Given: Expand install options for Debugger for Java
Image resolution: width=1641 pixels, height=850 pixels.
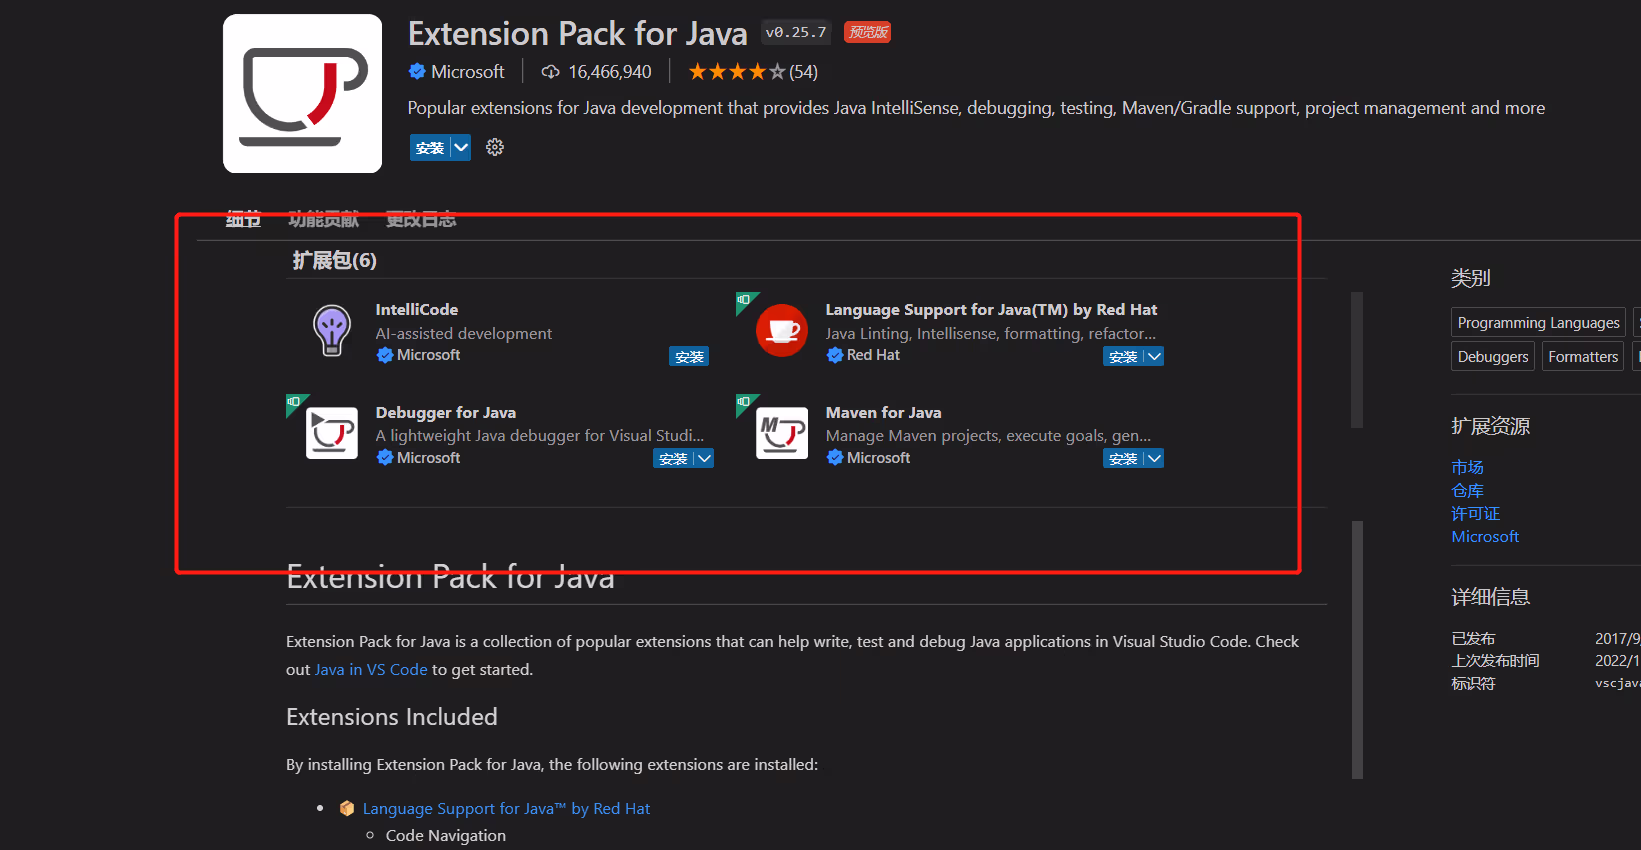Looking at the screenshot, I should click(704, 459).
